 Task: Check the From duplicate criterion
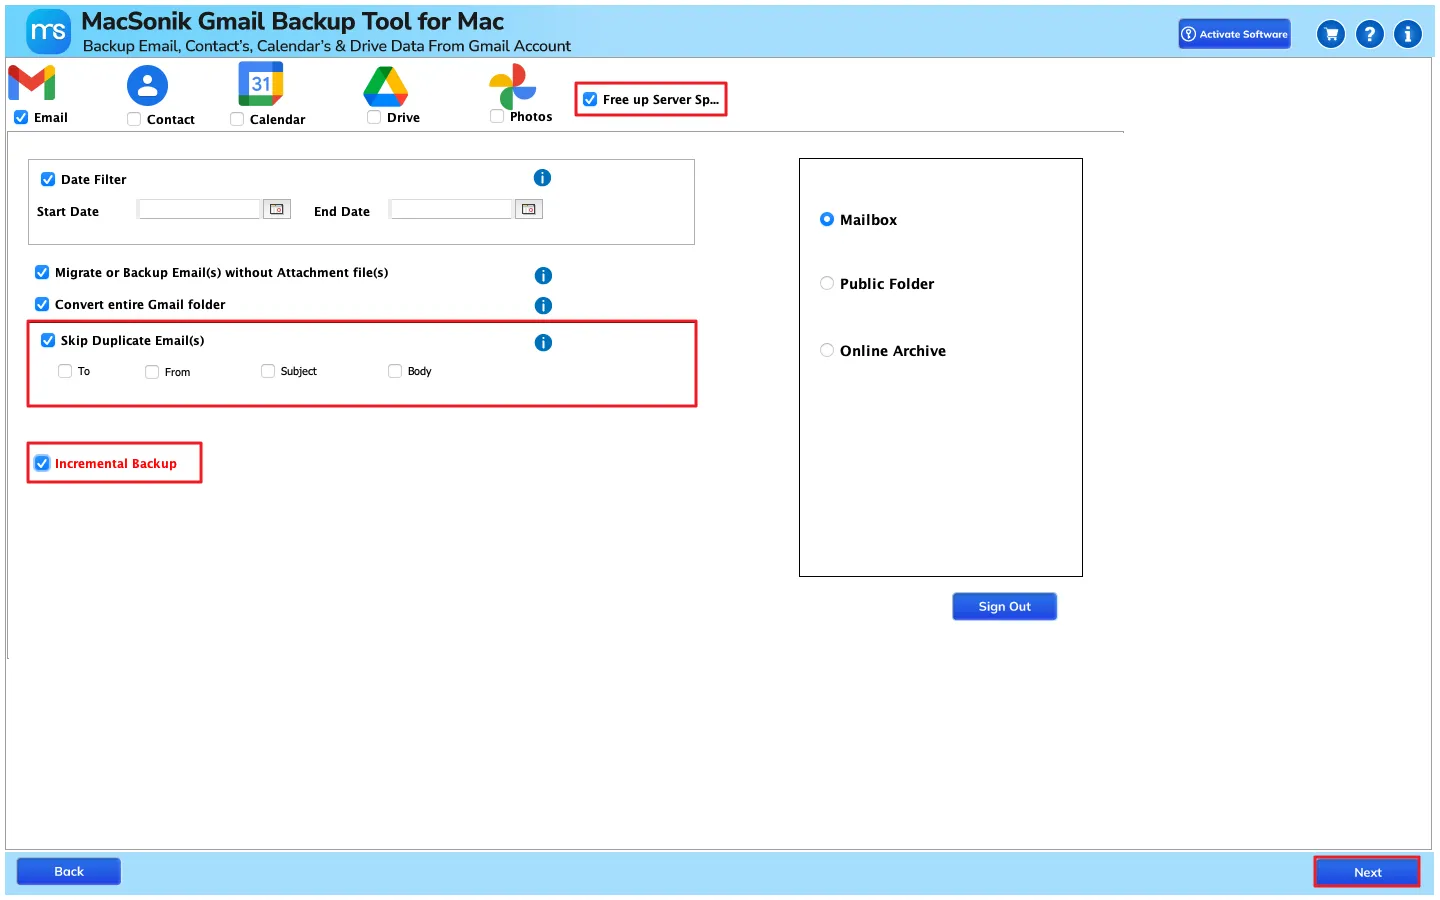[152, 372]
